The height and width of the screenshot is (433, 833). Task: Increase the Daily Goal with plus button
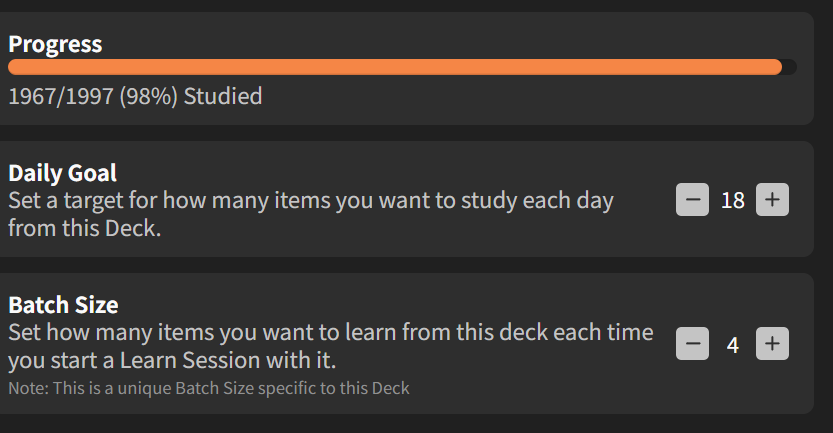(x=772, y=200)
